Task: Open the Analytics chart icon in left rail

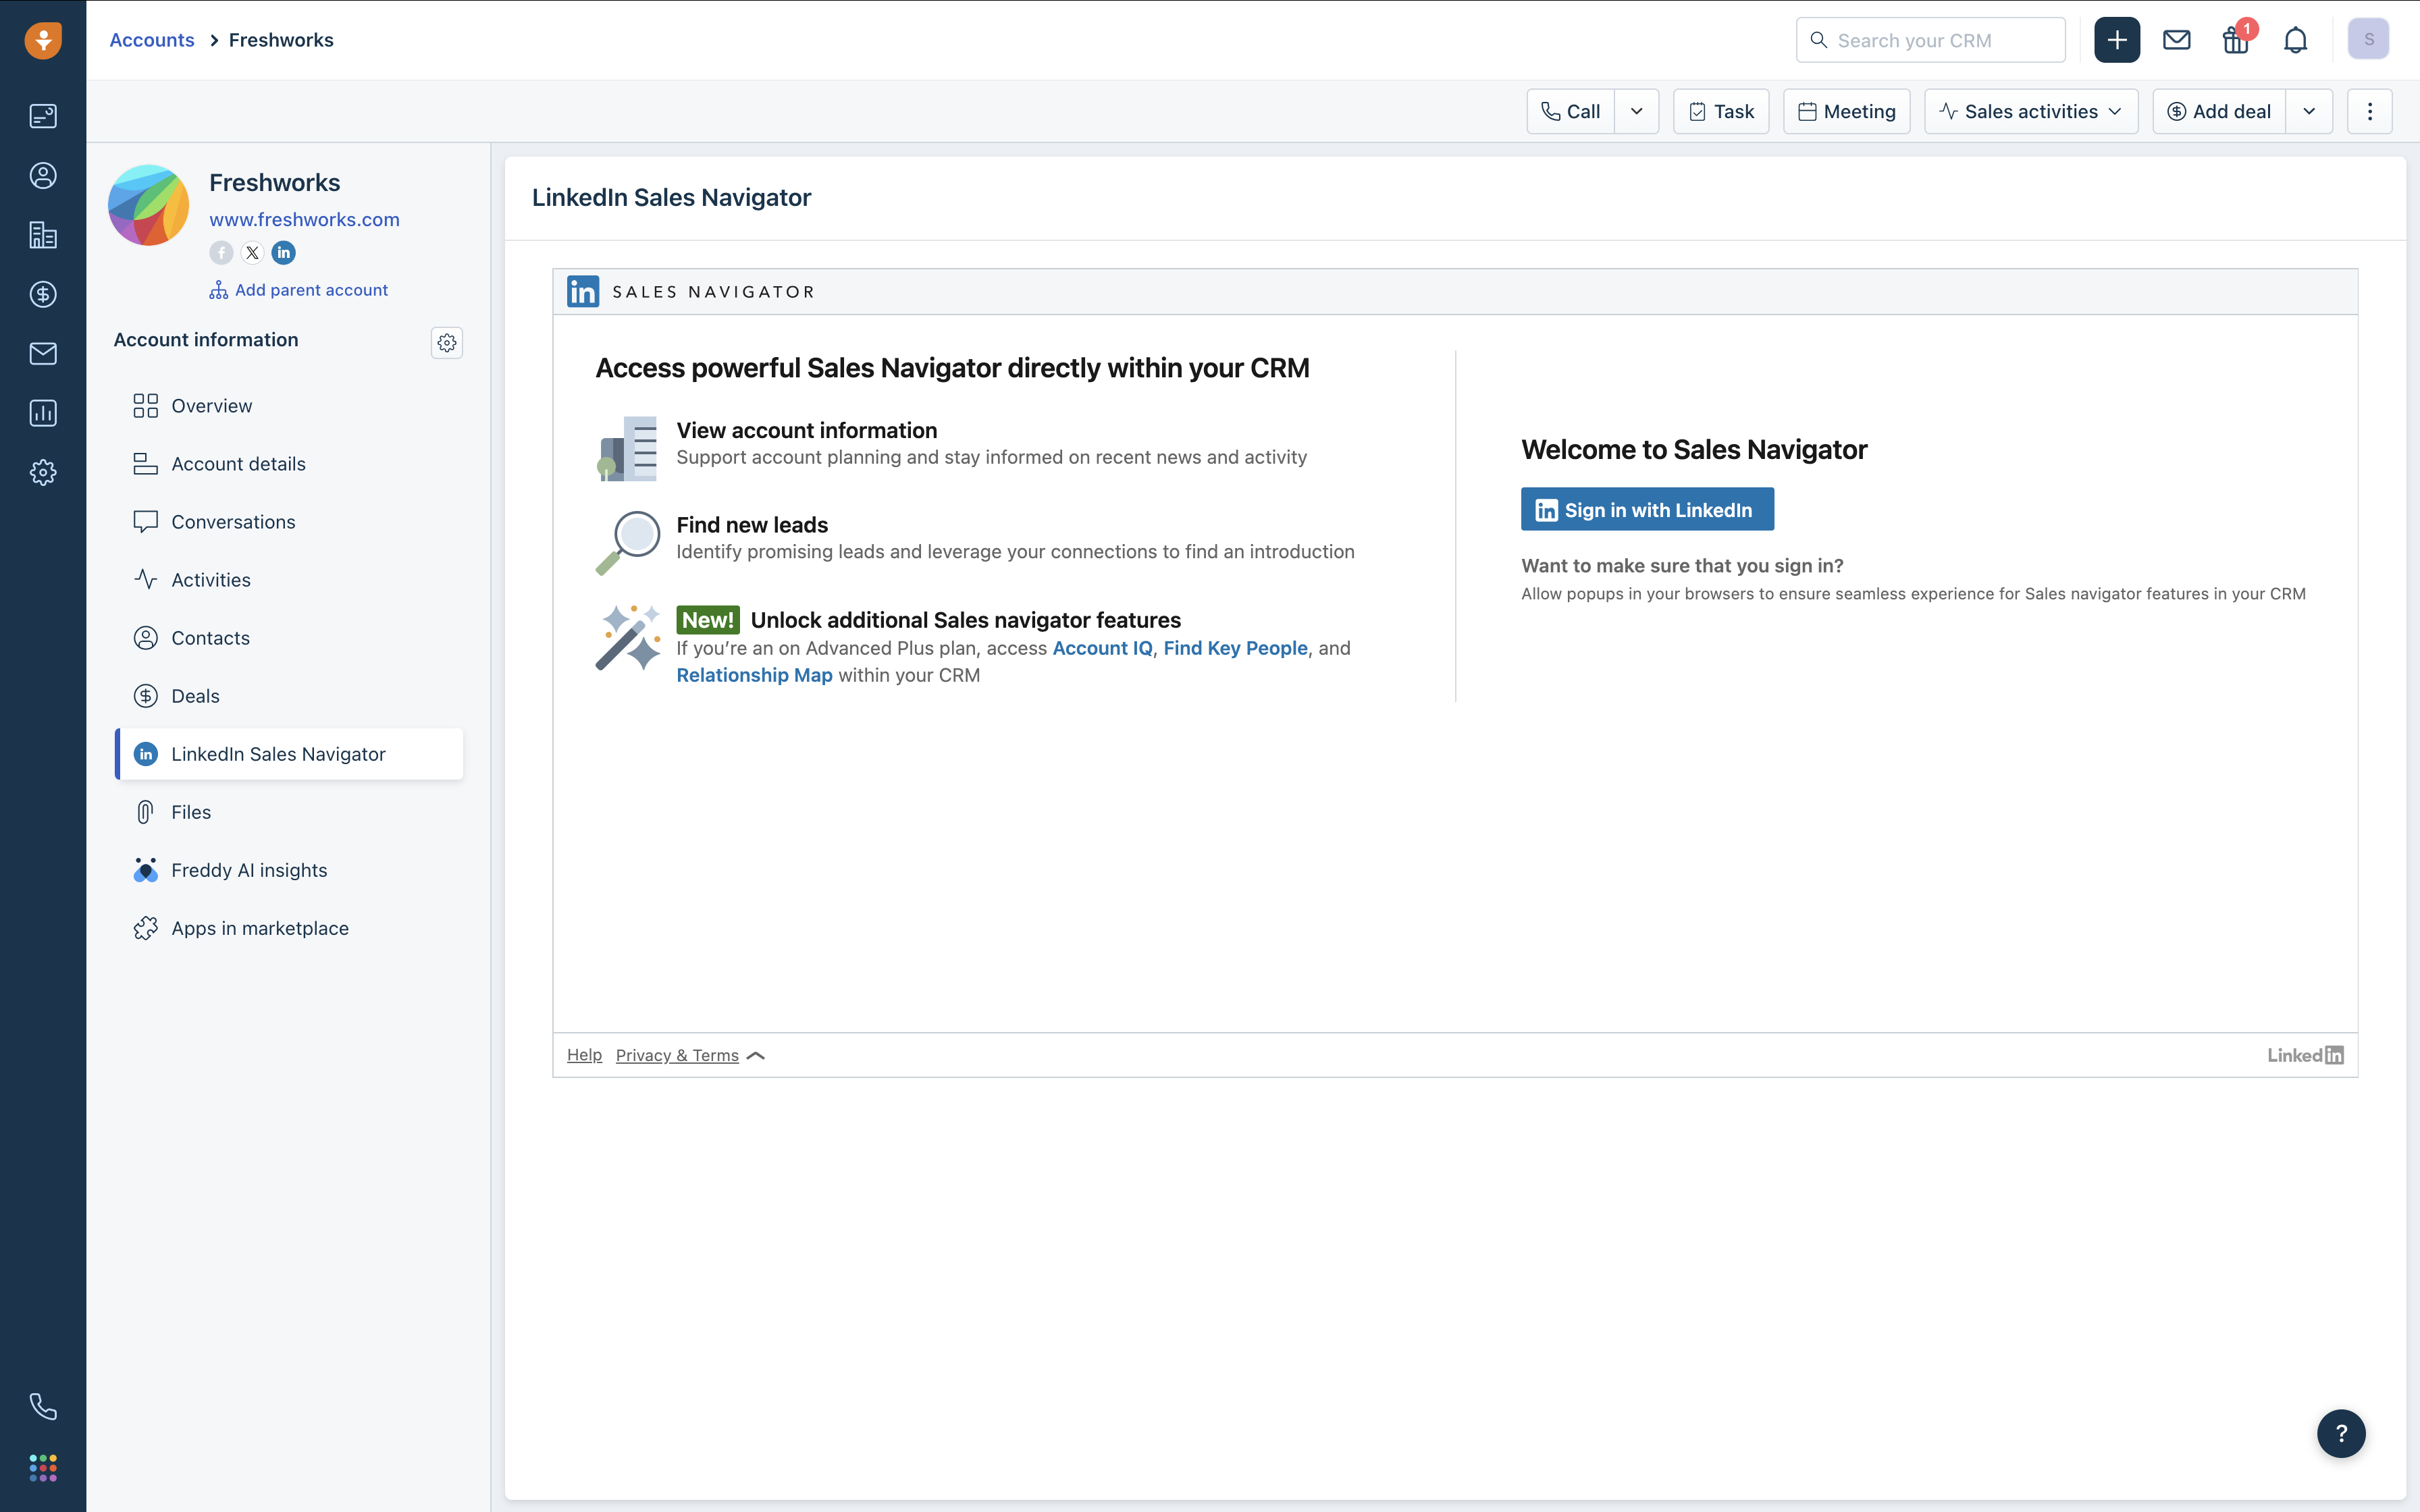Action: (43, 413)
